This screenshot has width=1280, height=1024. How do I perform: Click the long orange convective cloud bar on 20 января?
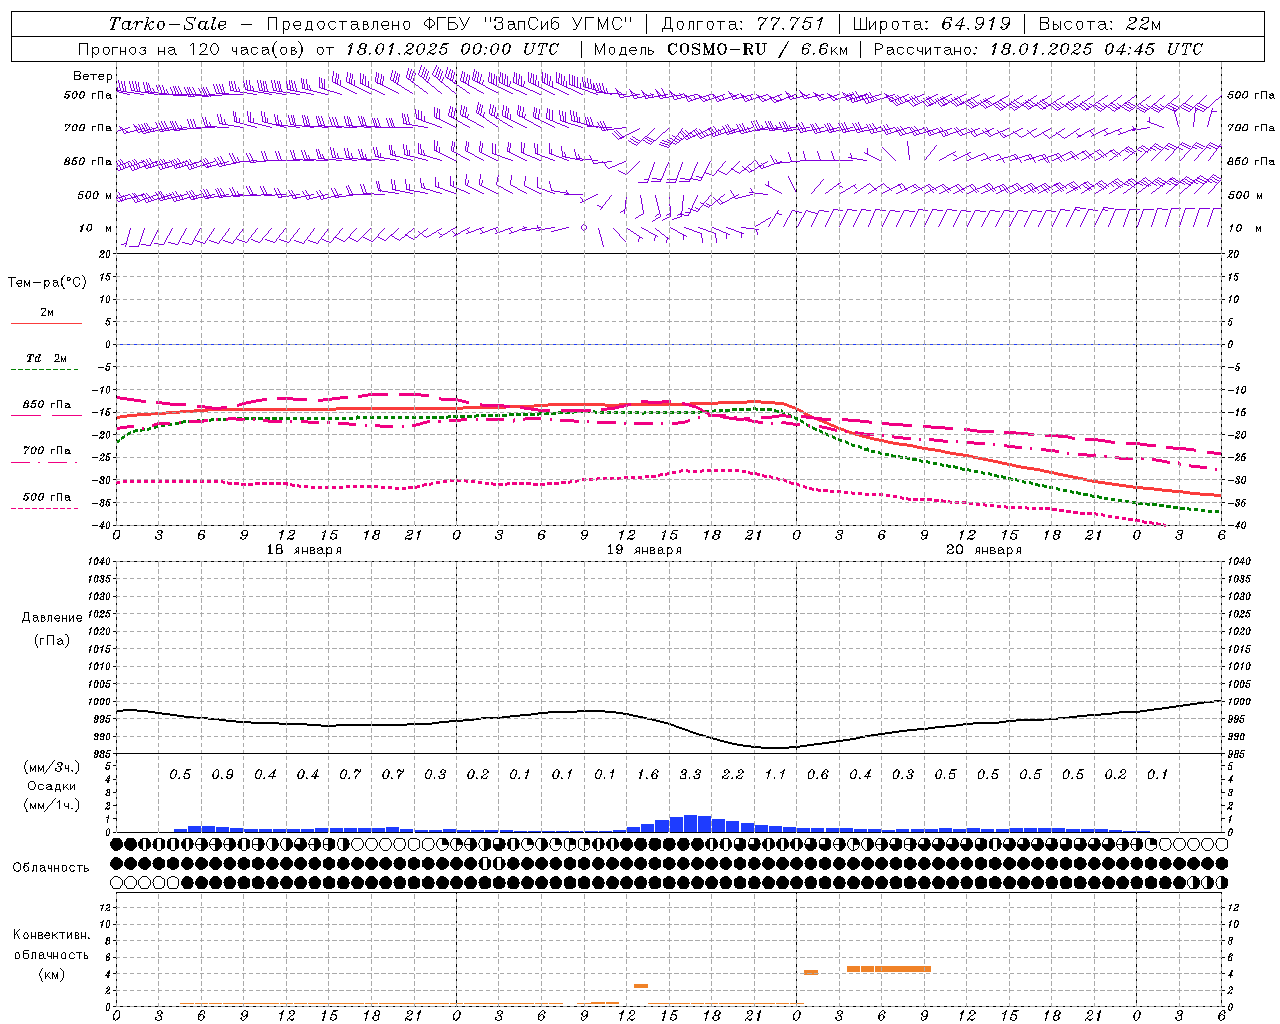[889, 969]
